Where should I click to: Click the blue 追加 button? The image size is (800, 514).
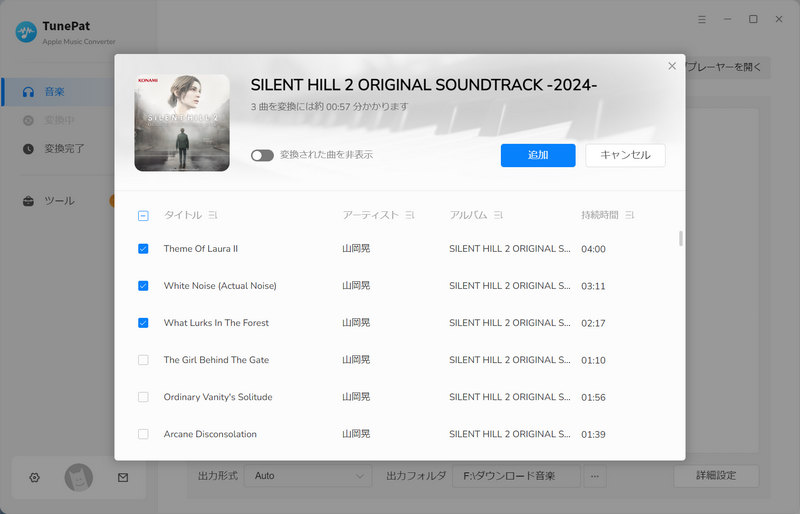538,155
